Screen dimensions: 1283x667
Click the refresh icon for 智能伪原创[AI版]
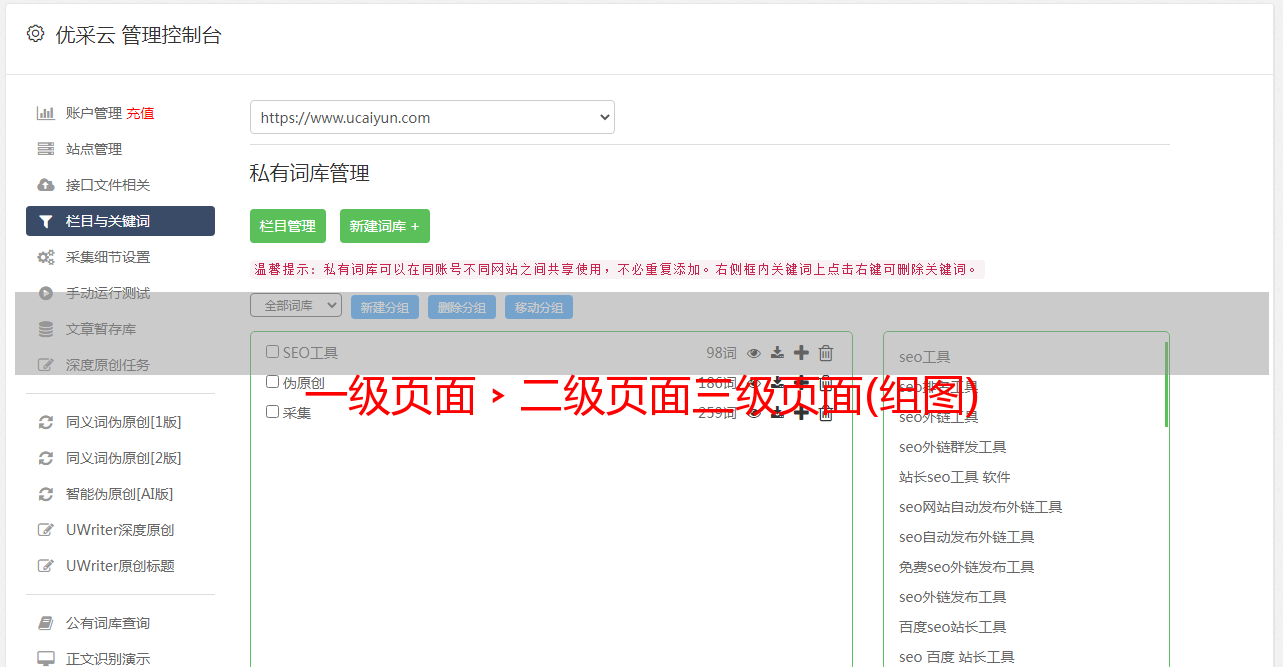46,494
